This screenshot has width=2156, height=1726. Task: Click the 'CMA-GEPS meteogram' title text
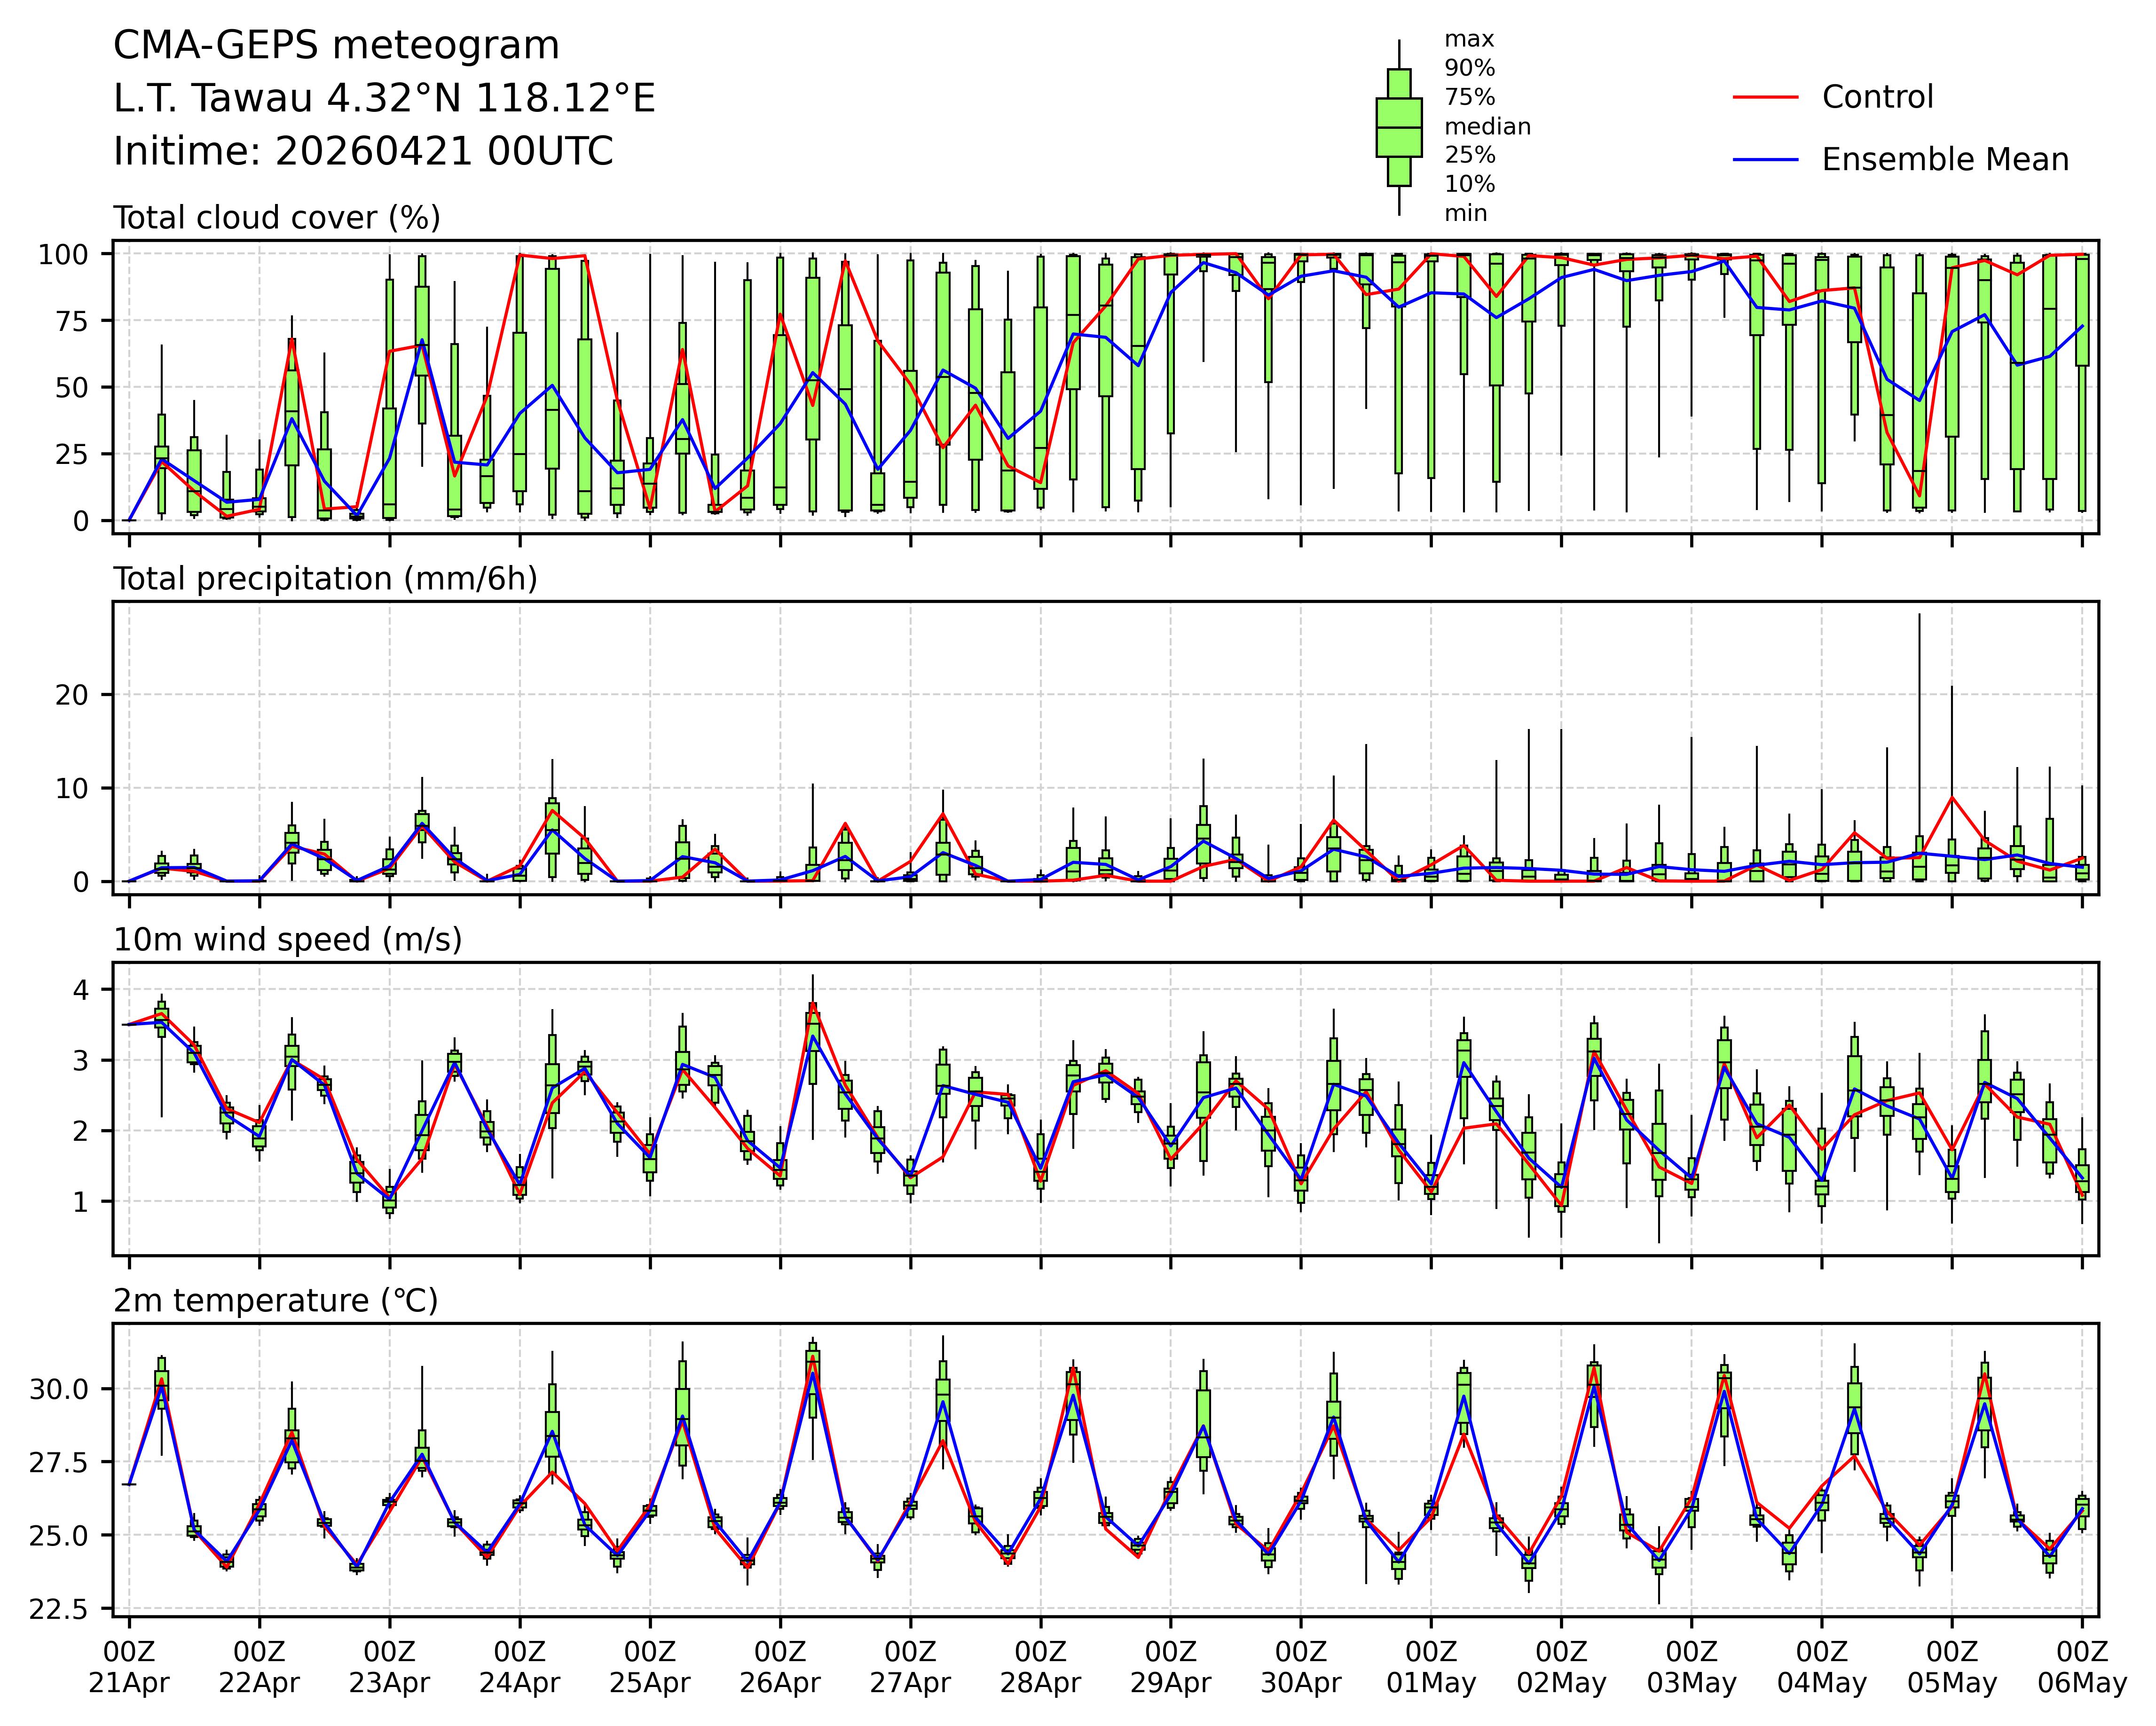click(336, 46)
